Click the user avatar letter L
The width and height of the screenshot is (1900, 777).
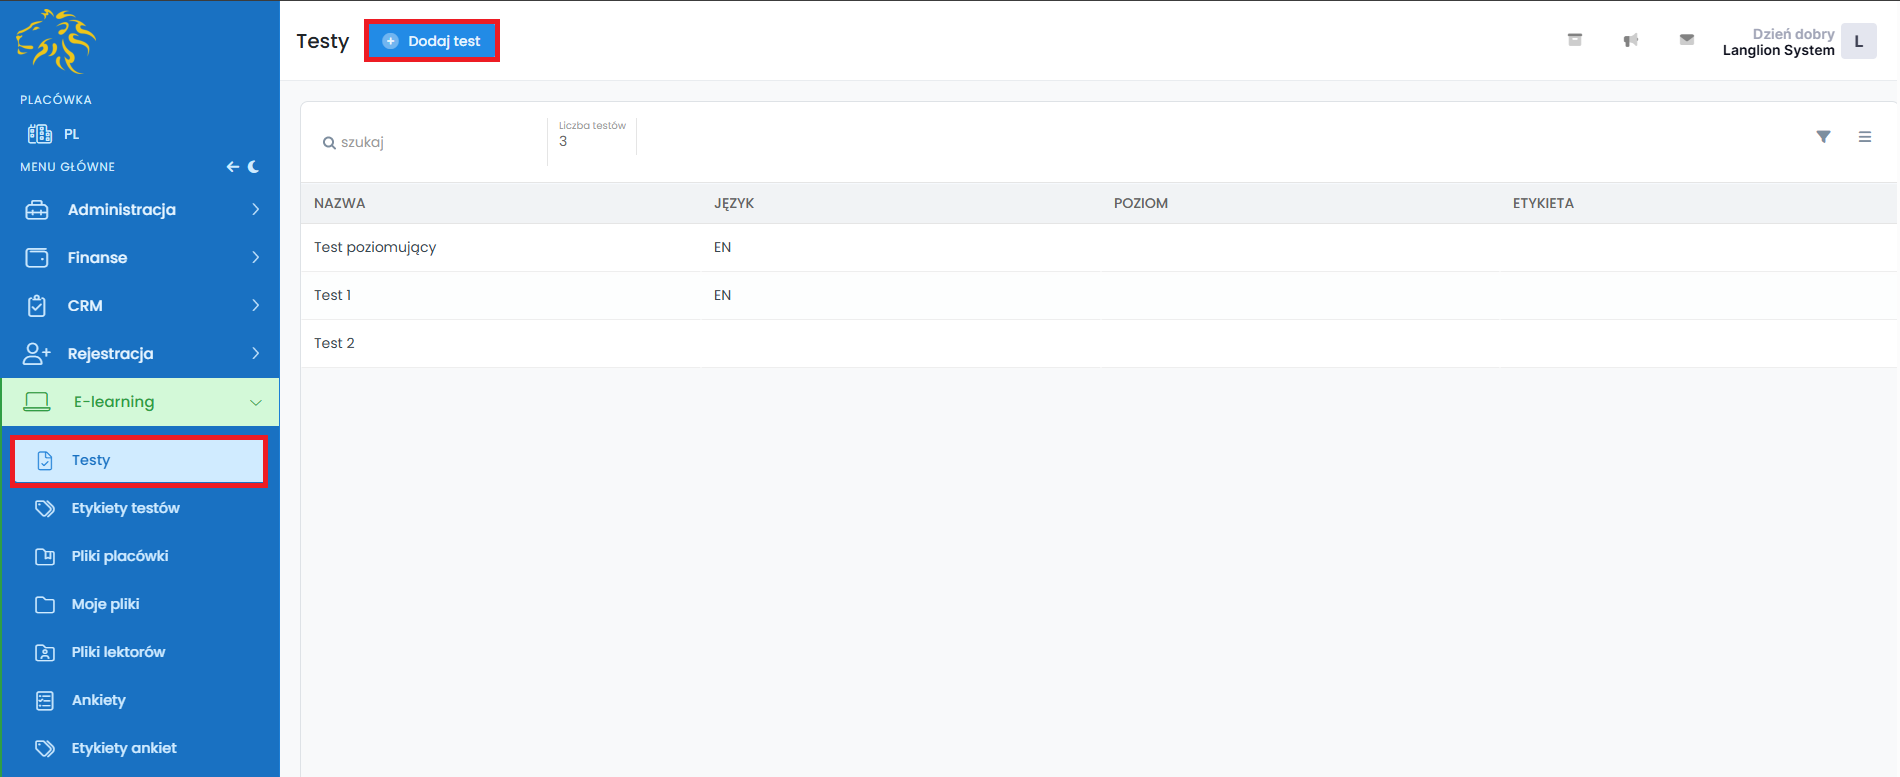[1858, 42]
